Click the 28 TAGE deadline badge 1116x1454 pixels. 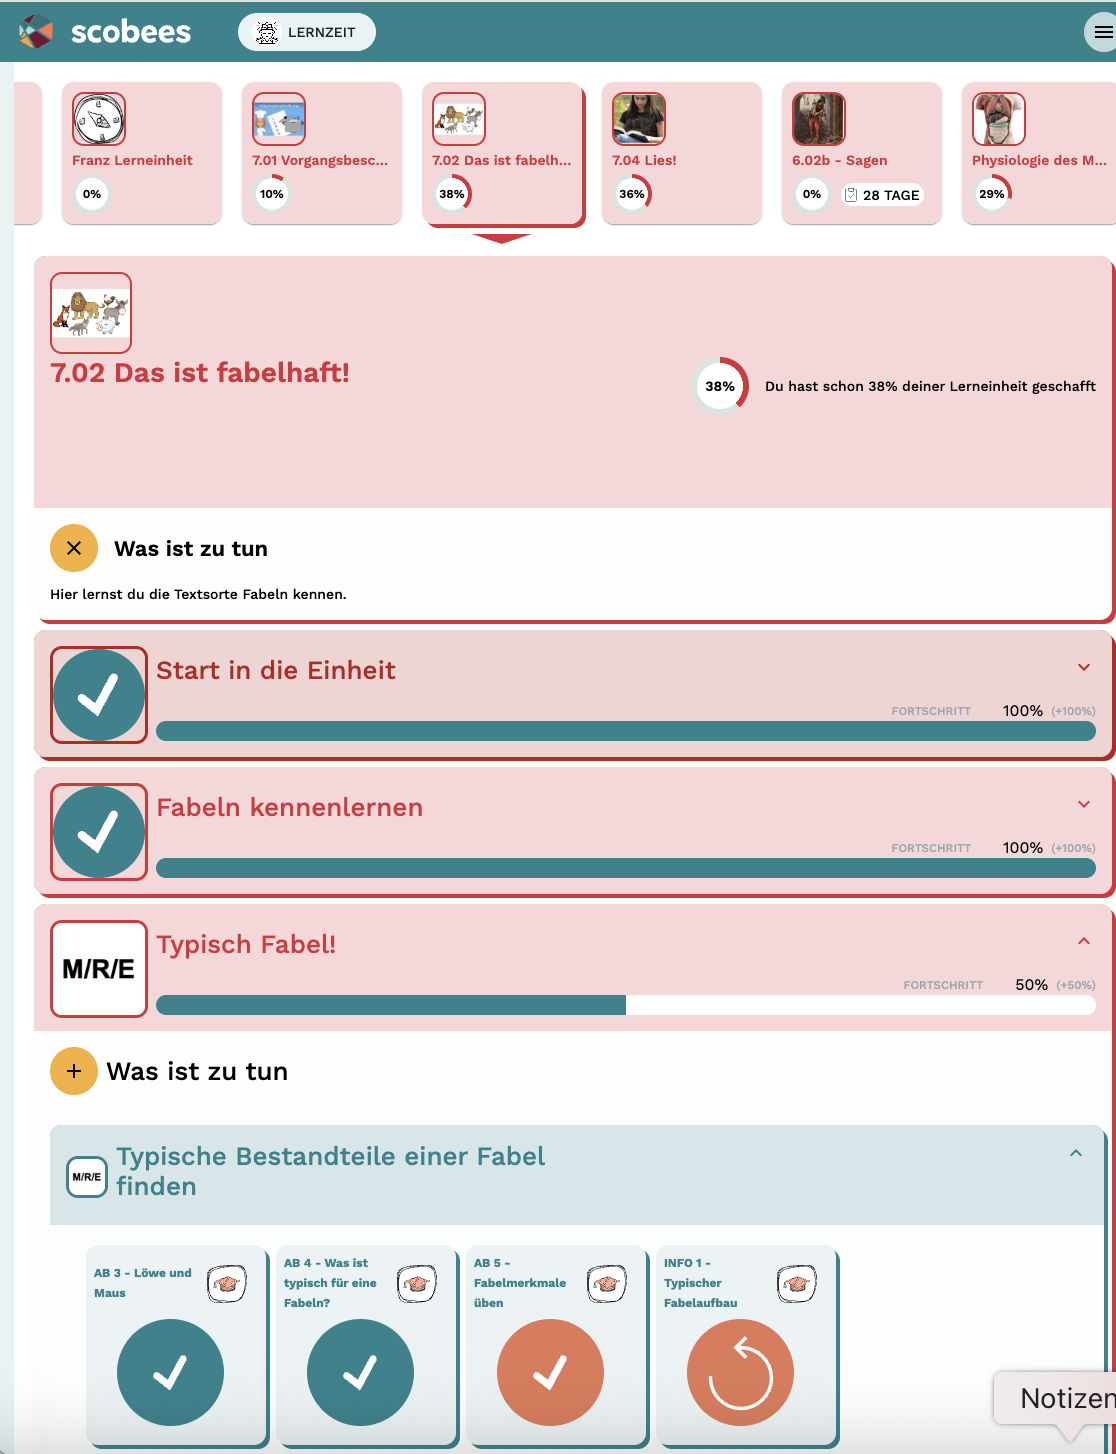tap(881, 195)
